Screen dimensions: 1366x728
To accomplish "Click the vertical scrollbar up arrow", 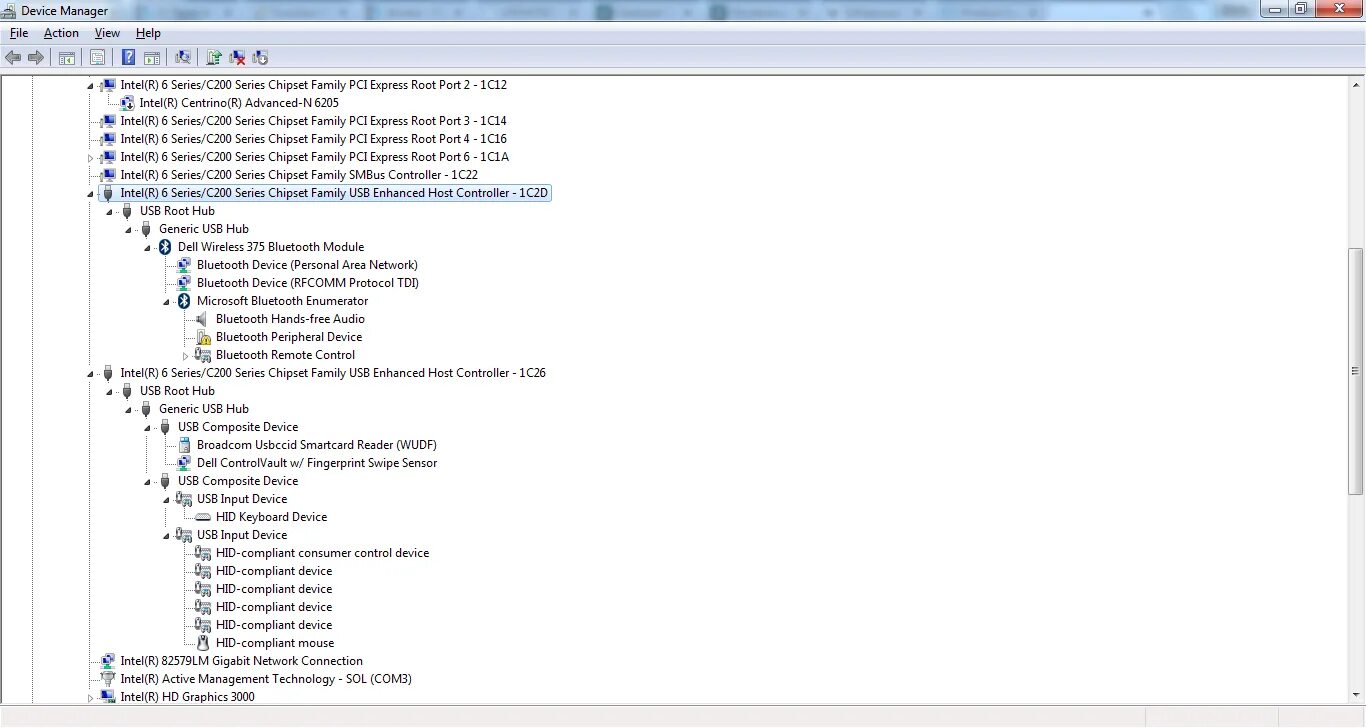I will 1356,83.
